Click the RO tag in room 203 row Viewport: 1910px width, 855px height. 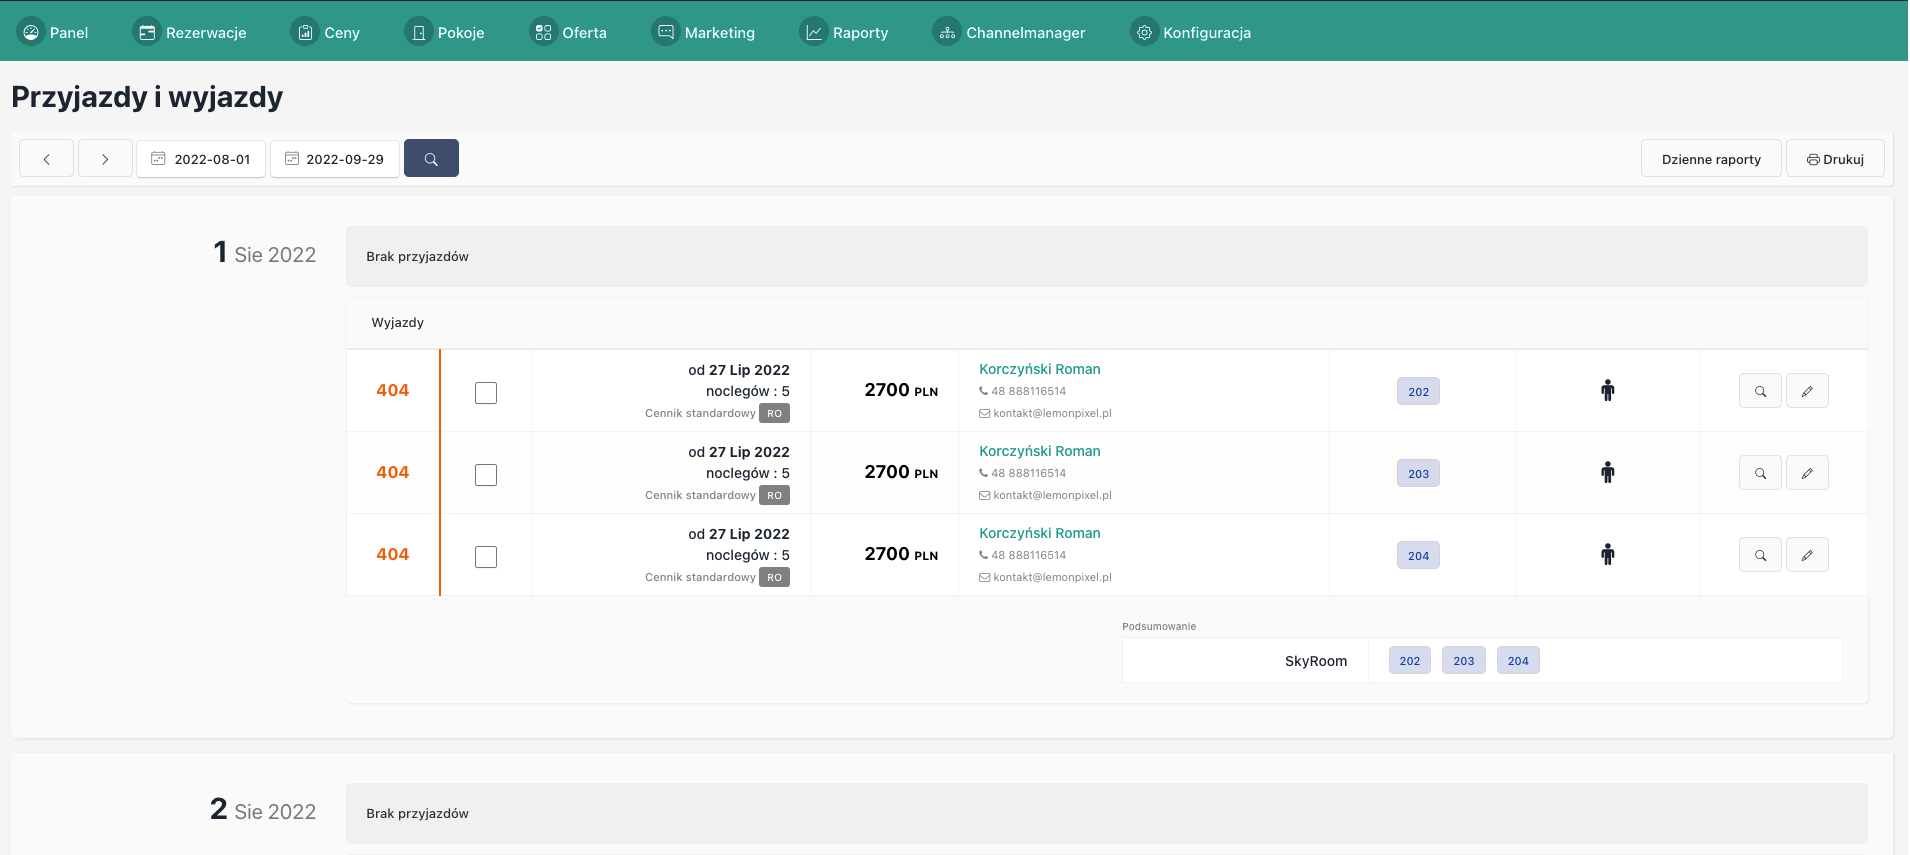click(x=774, y=495)
